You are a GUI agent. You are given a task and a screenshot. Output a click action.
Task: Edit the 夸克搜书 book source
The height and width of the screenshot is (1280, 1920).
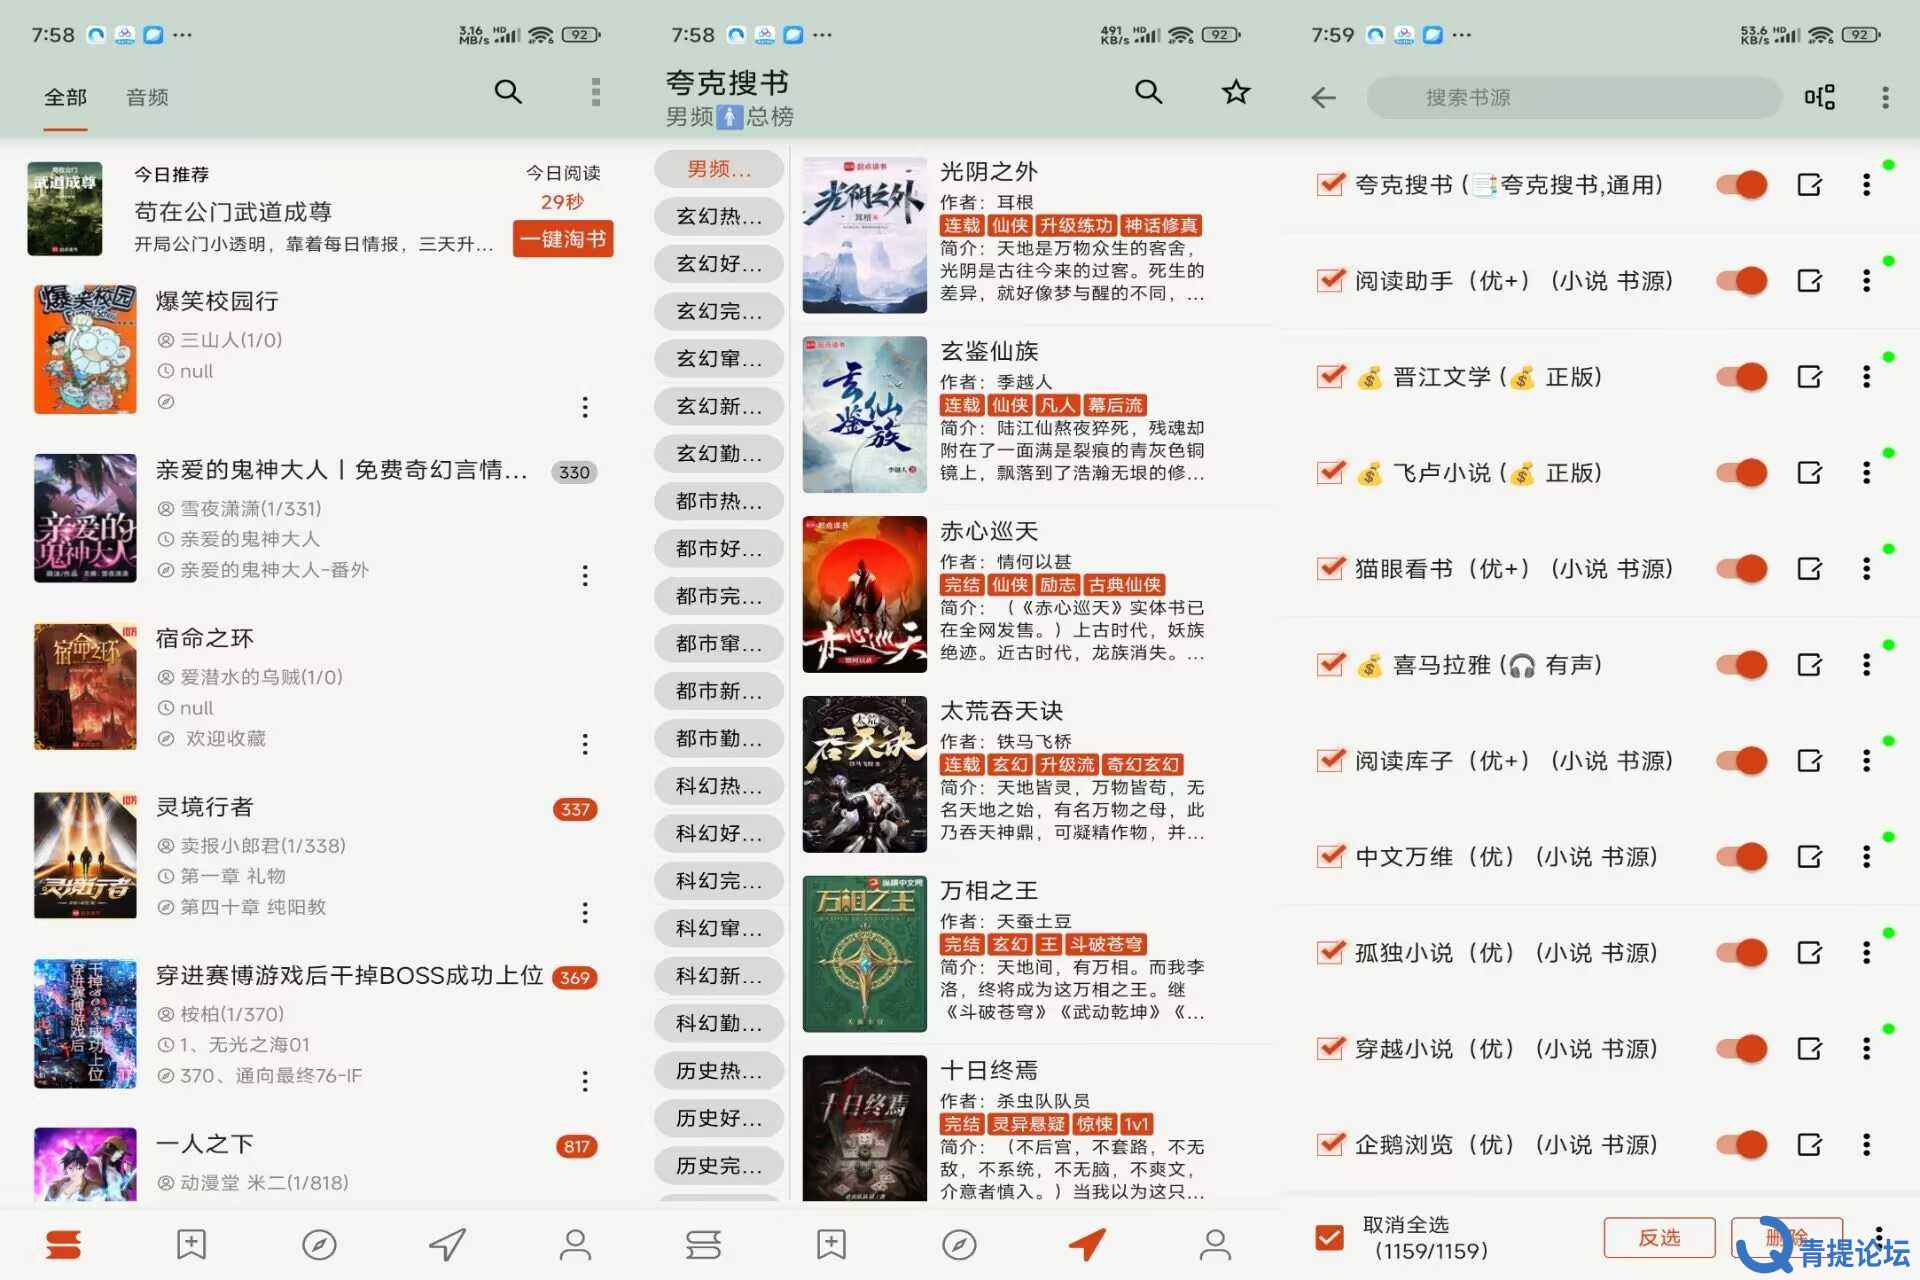[x=1809, y=185]
